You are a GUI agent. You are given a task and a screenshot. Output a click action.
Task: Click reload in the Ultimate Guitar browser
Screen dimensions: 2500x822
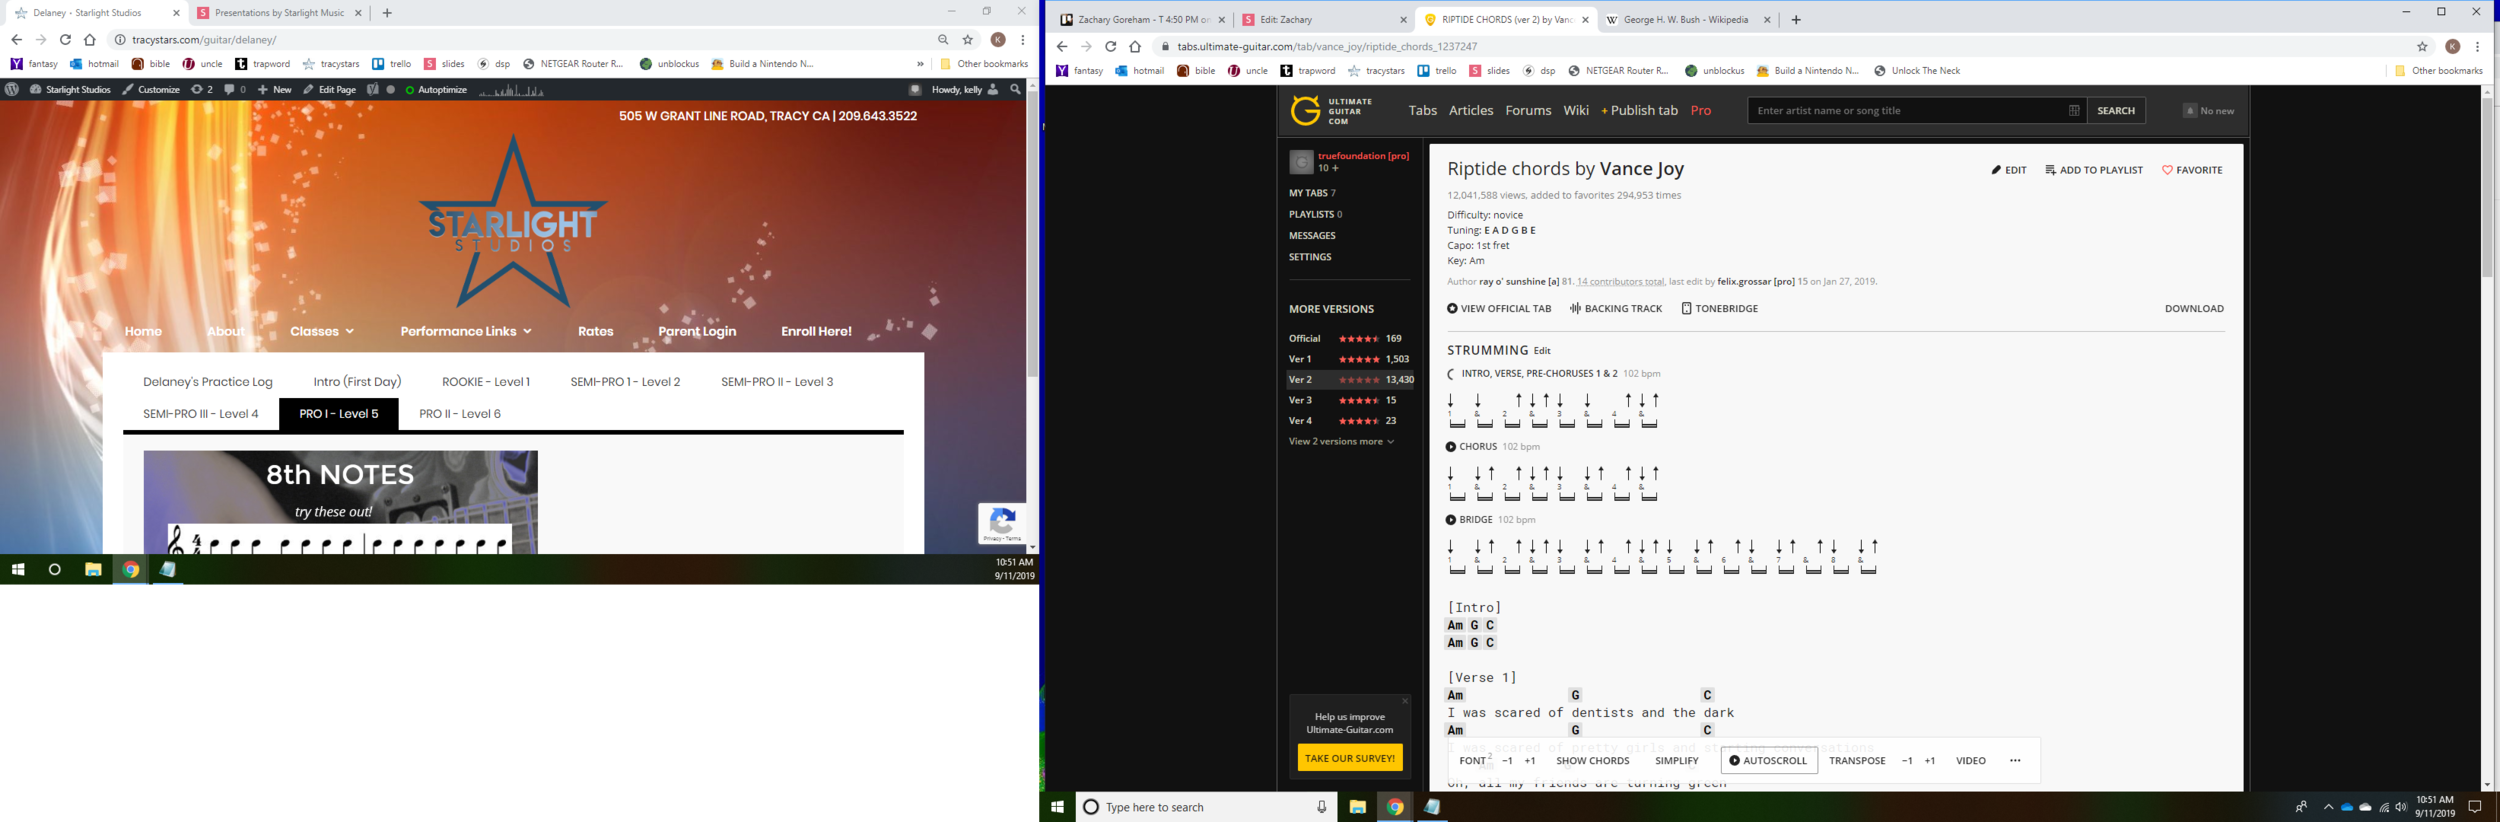pos(1110,47)
